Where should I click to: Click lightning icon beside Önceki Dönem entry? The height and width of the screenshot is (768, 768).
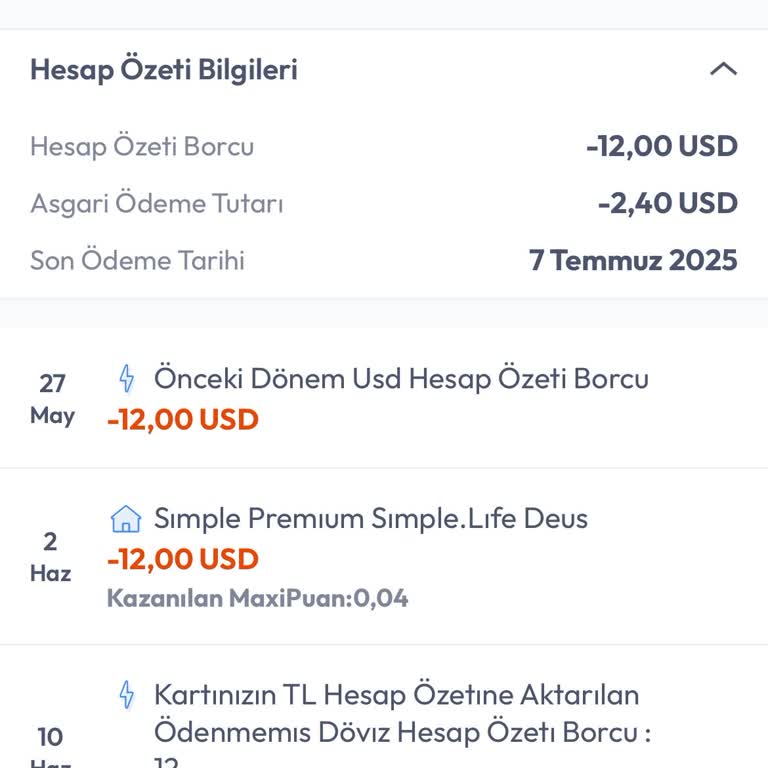coord(126,379)
